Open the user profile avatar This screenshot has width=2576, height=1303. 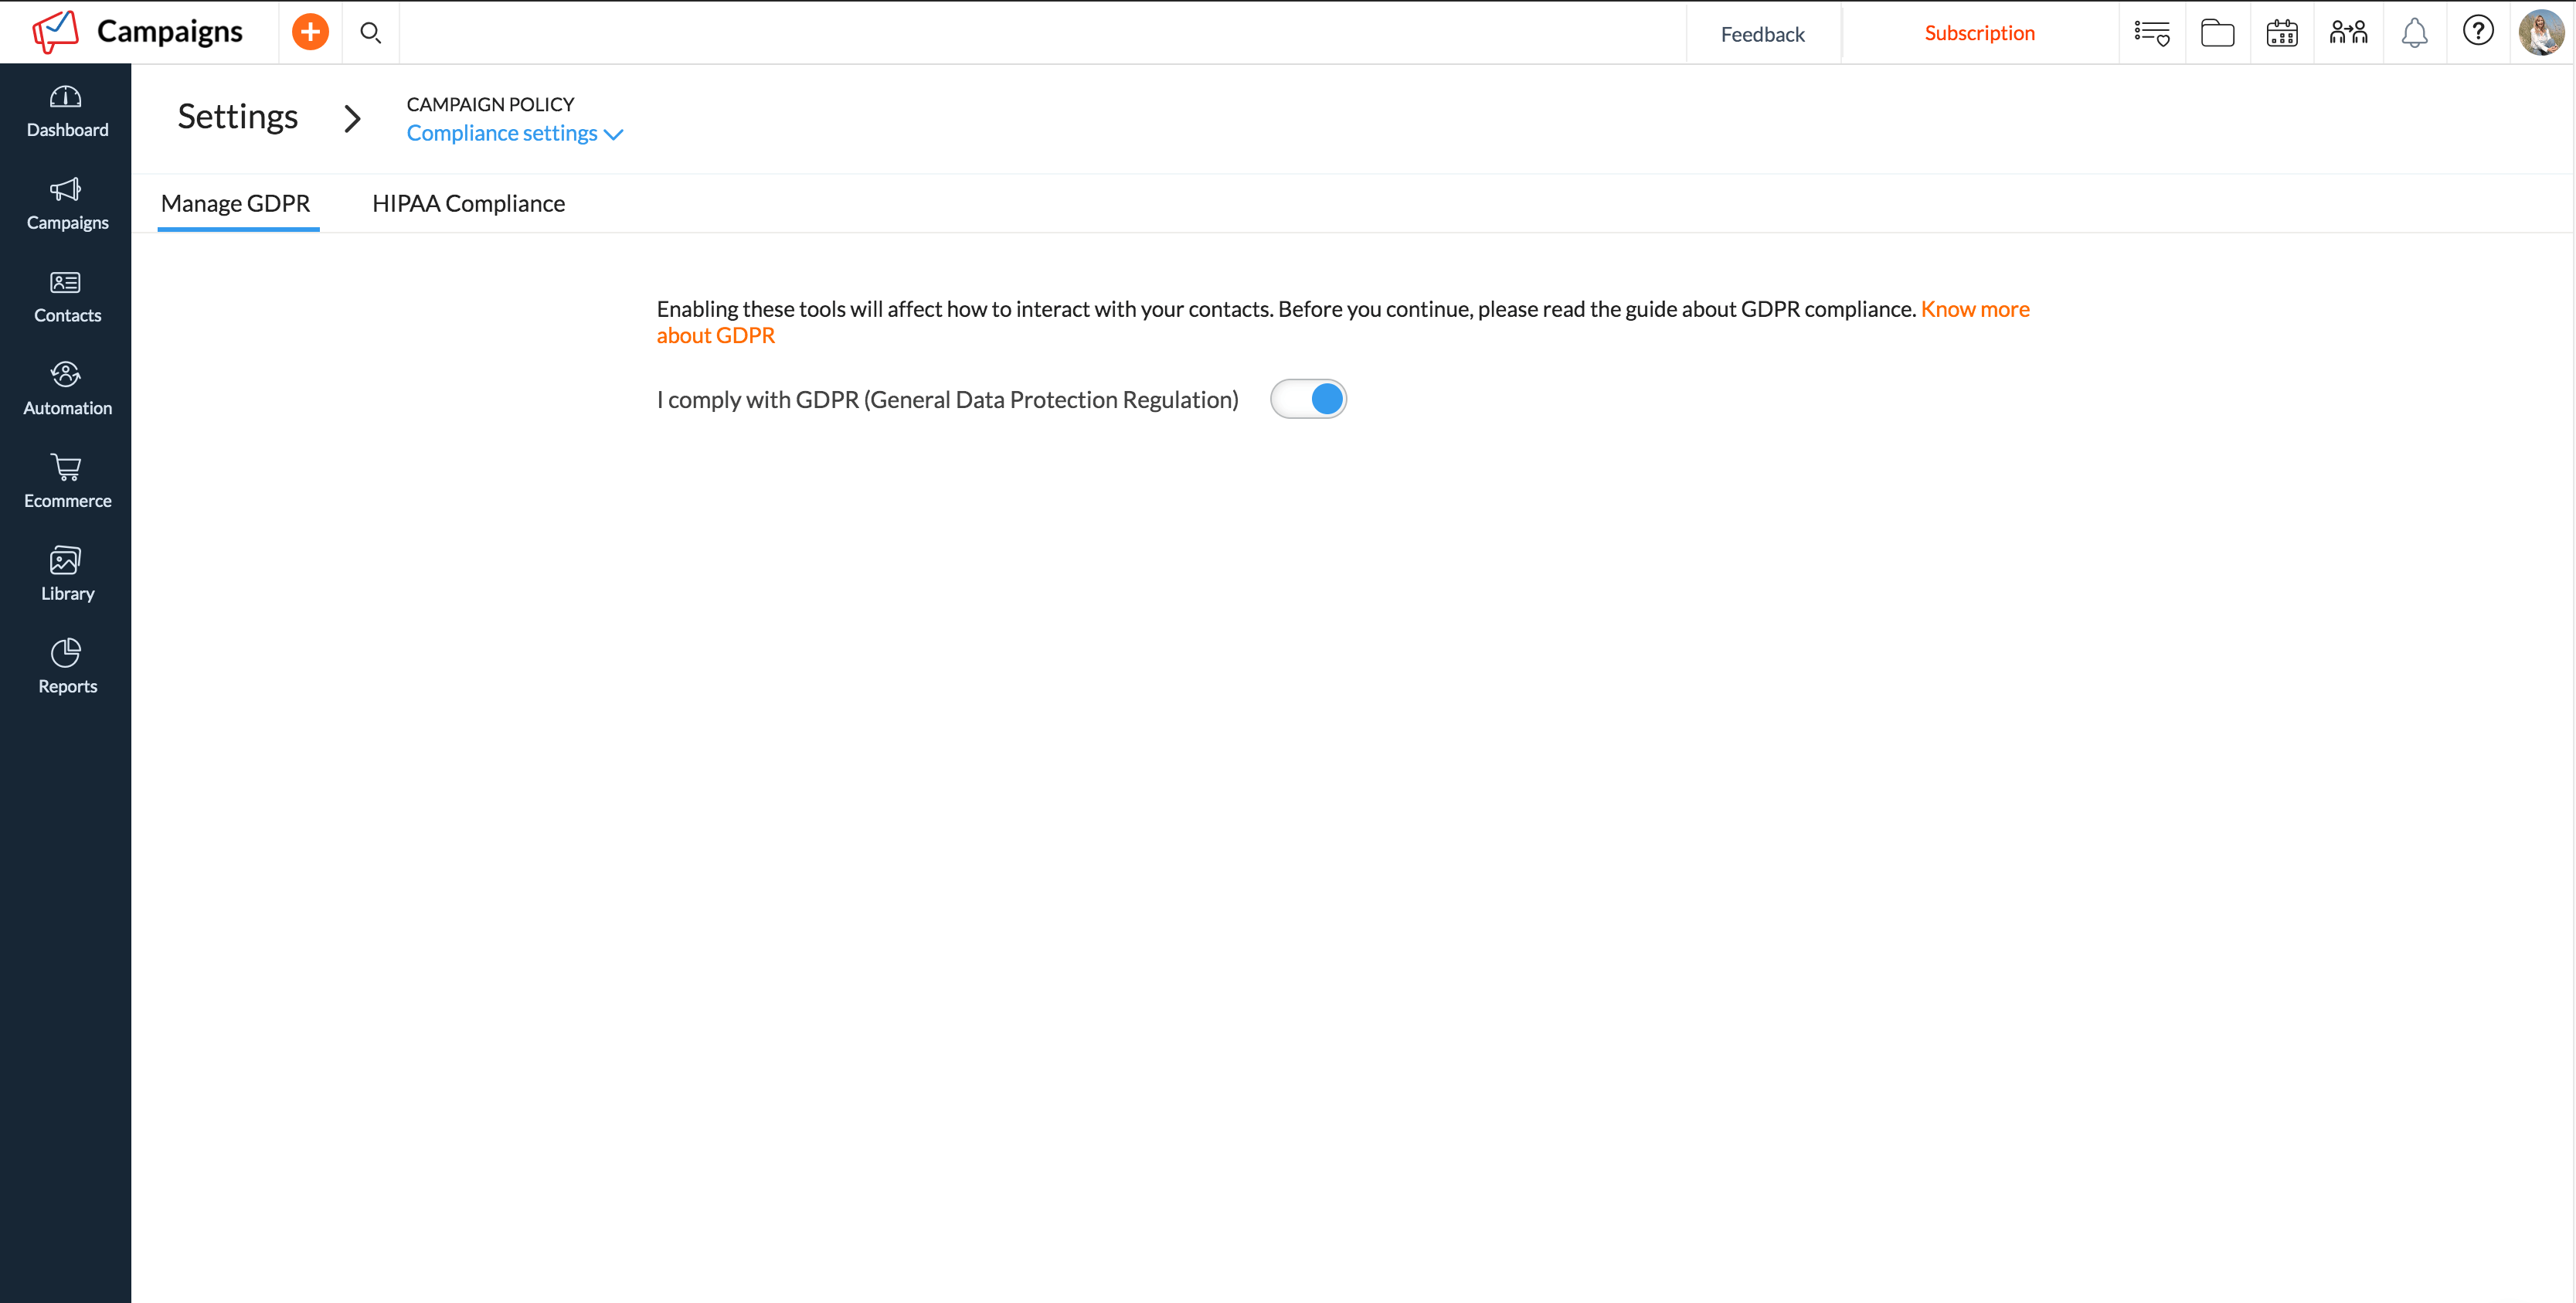coord(2540,33)
